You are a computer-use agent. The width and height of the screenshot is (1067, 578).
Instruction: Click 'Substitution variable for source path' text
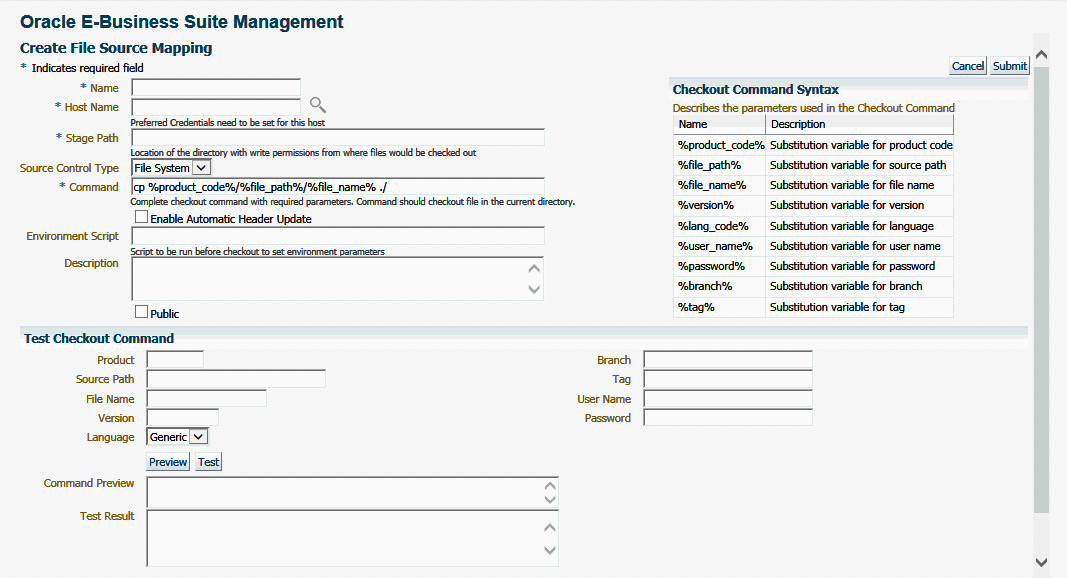click(857, 165)
